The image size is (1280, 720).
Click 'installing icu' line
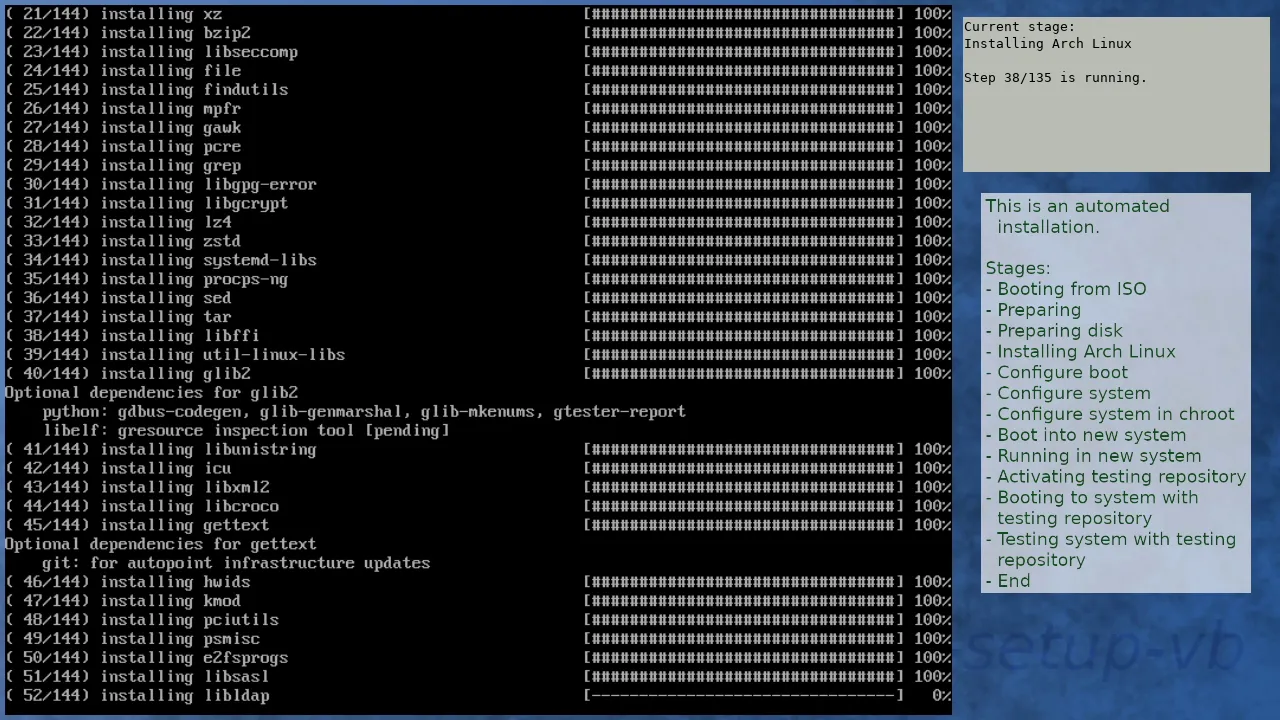(x=478, y=469)
